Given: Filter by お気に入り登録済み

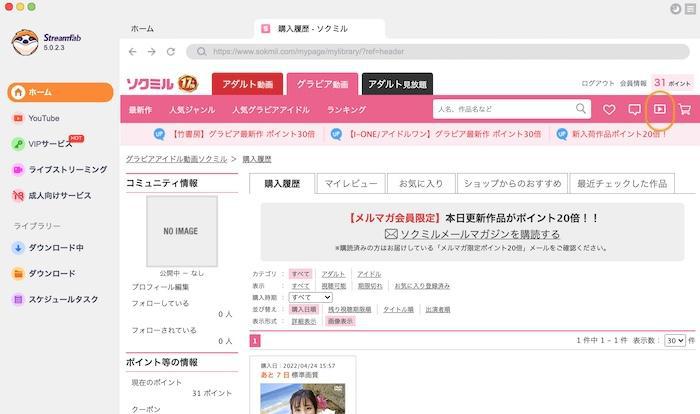Looking at the screenshot, I should (422, 286).
